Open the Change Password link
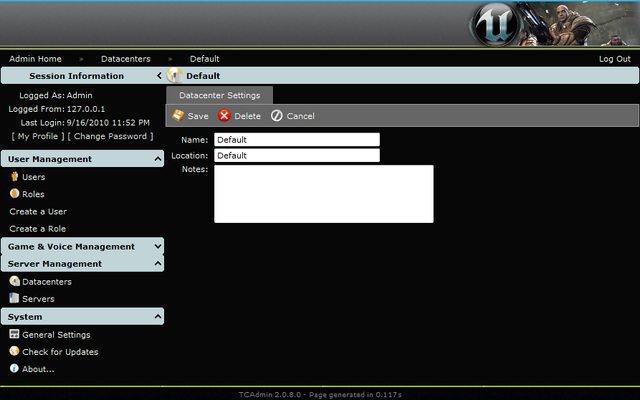 coord(111,136)
